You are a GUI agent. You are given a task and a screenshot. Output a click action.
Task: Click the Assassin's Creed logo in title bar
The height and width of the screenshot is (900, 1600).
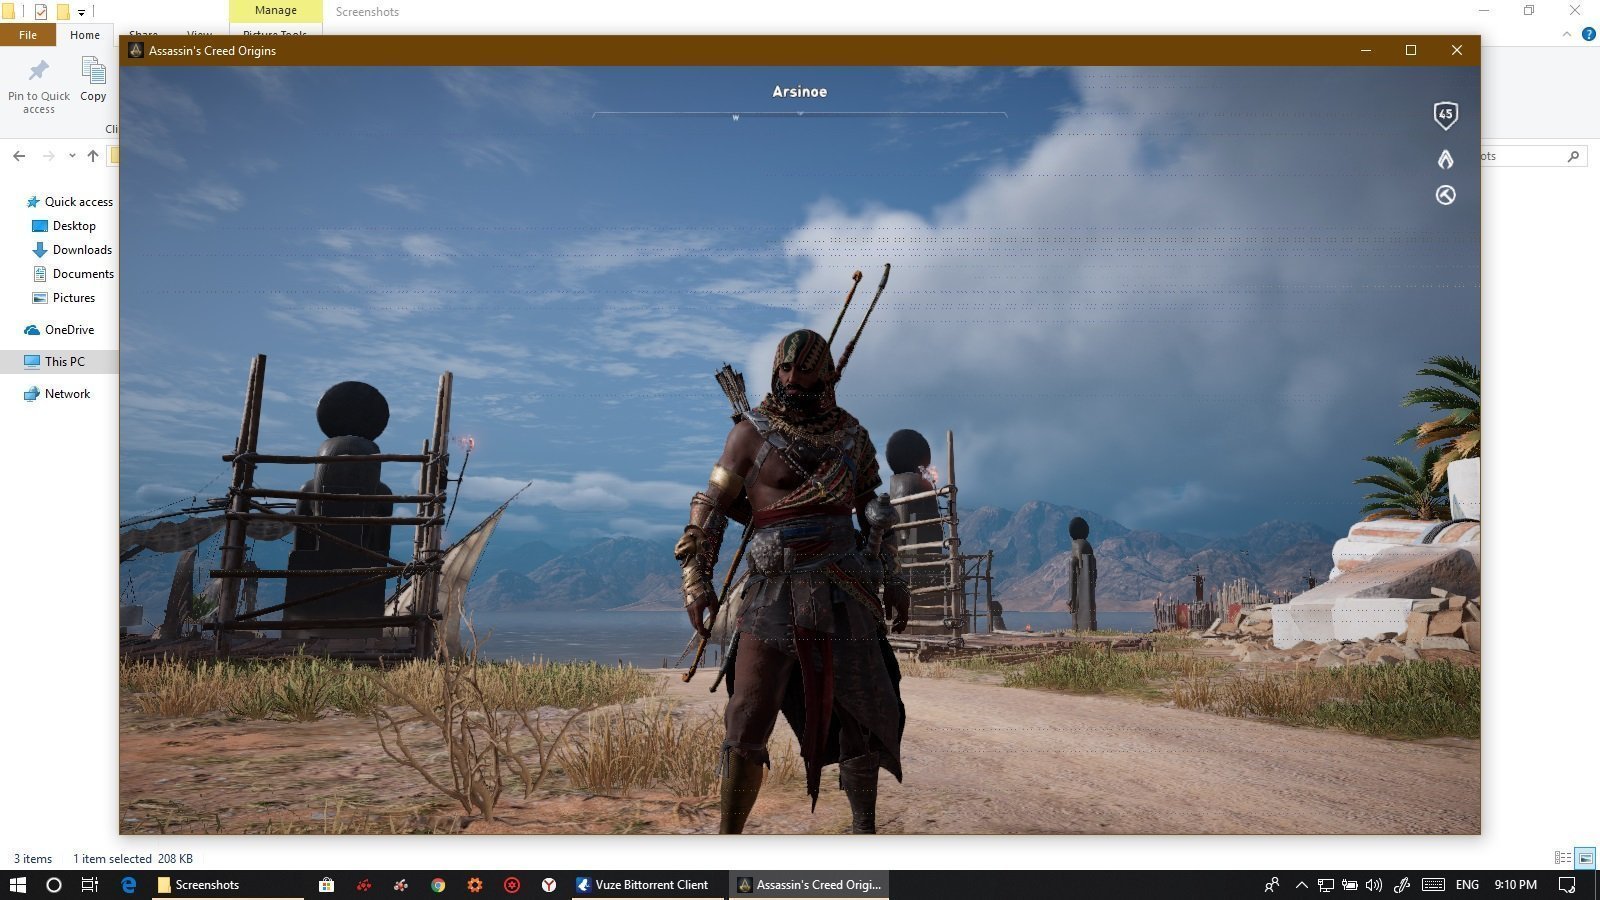click(x=136, y=50)
